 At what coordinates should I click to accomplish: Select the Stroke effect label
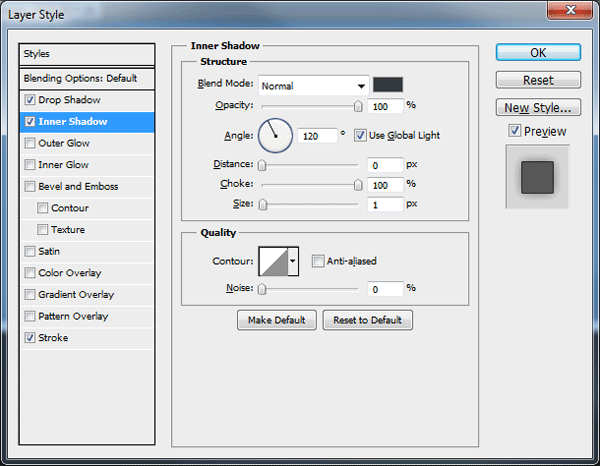tap(53, 338)
